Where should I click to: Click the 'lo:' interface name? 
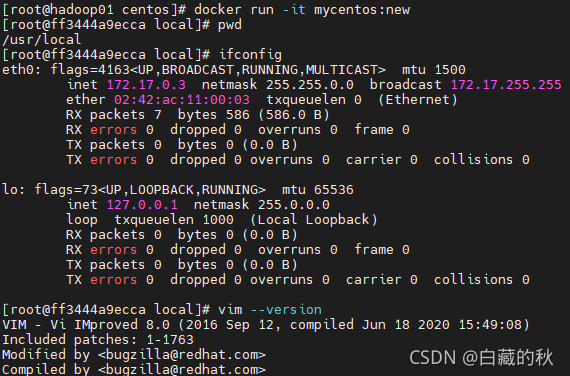pos(14,190)
